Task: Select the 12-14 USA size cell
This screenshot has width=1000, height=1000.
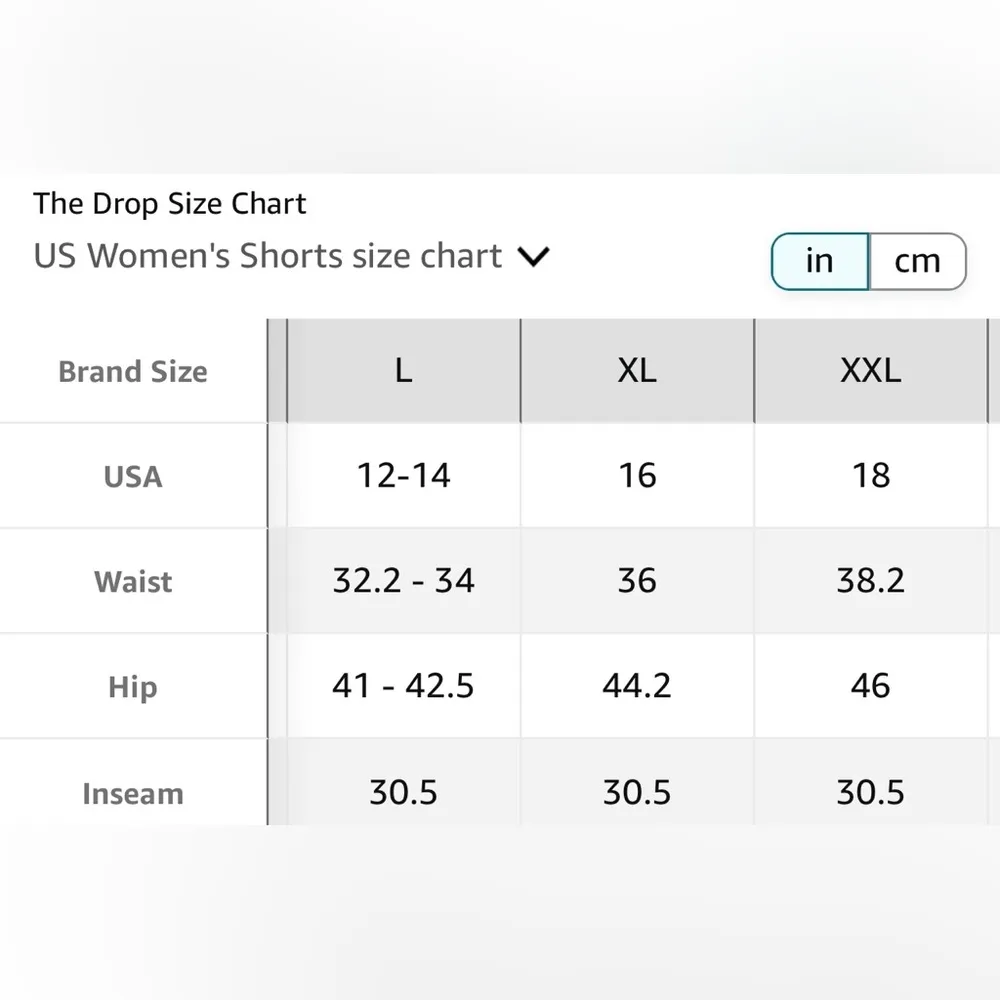Action: pyautogui.click(x=403, y=476)
